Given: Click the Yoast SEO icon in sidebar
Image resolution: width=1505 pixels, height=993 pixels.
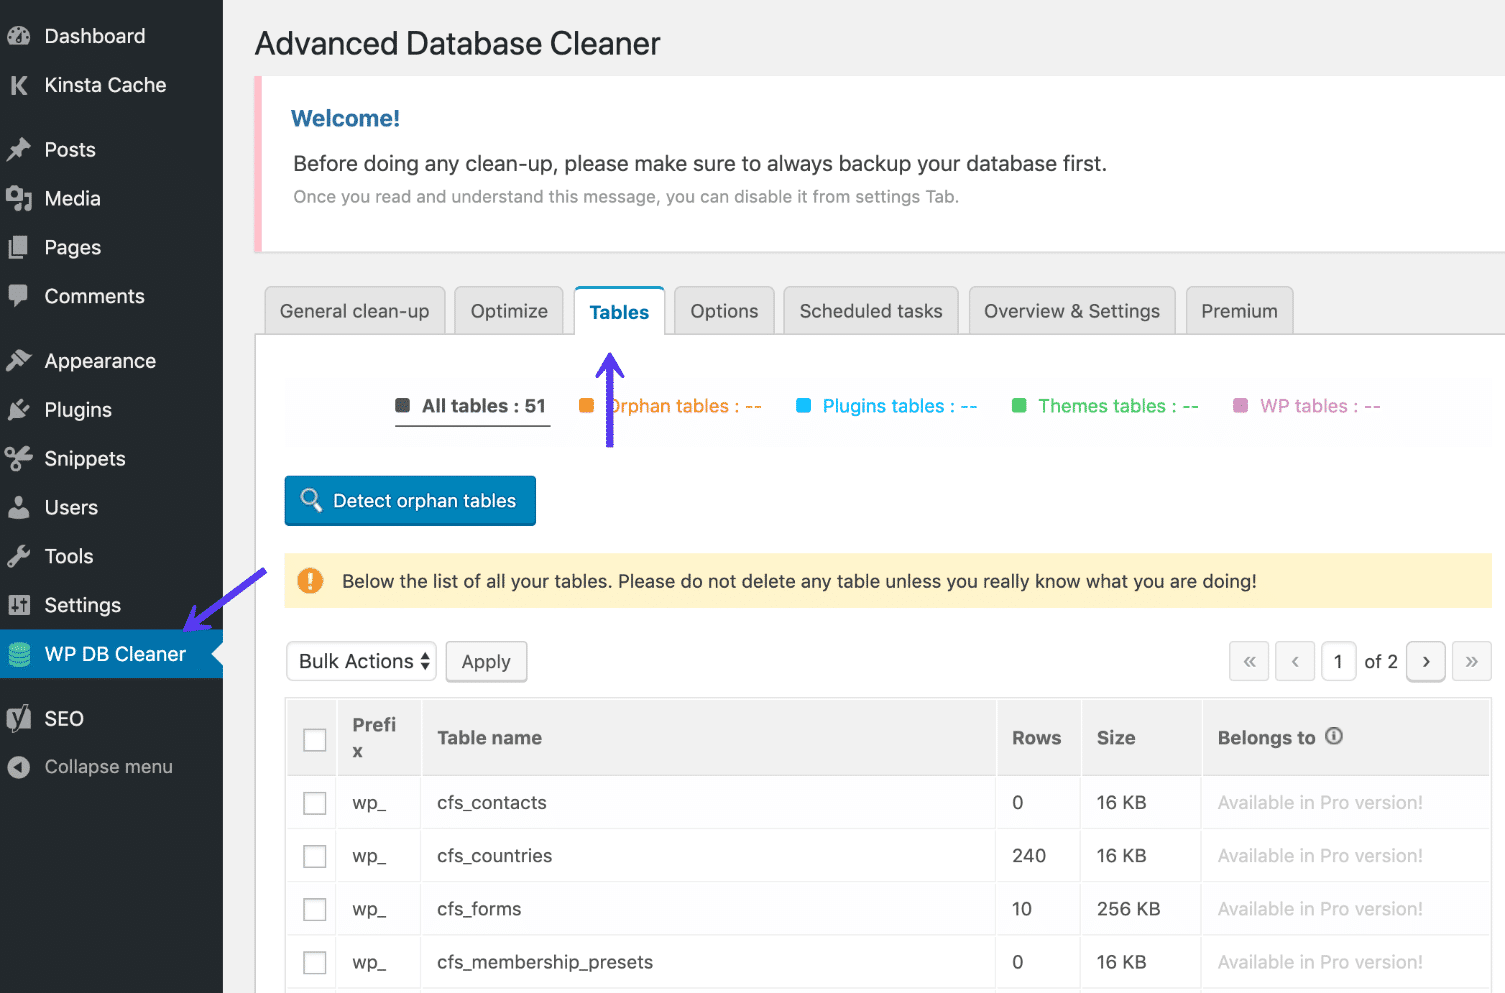Looking at the screenshot, I should coord(18,718).
